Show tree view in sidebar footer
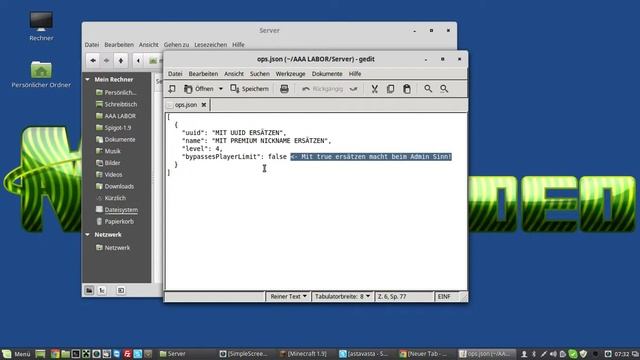Viewport: 640px width, 360px height. pyautogui.click(x=102, y=290)
